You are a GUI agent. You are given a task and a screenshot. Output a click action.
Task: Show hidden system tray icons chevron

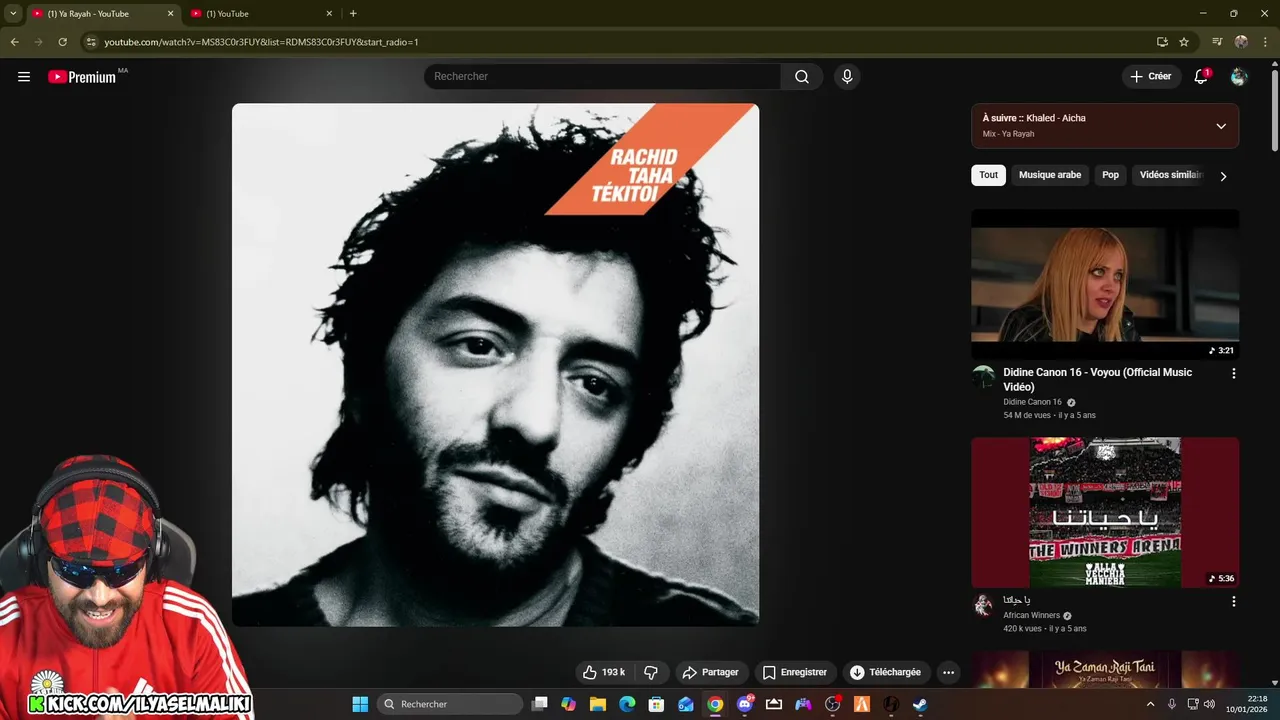(1149, 704)
